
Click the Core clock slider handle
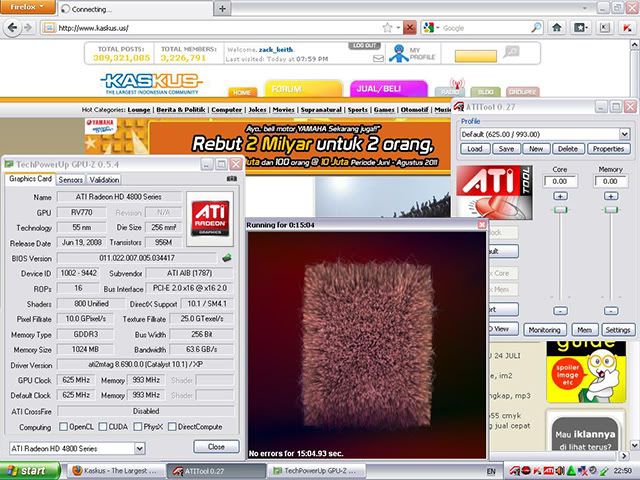pyautogui.click(x=560, y=210)
